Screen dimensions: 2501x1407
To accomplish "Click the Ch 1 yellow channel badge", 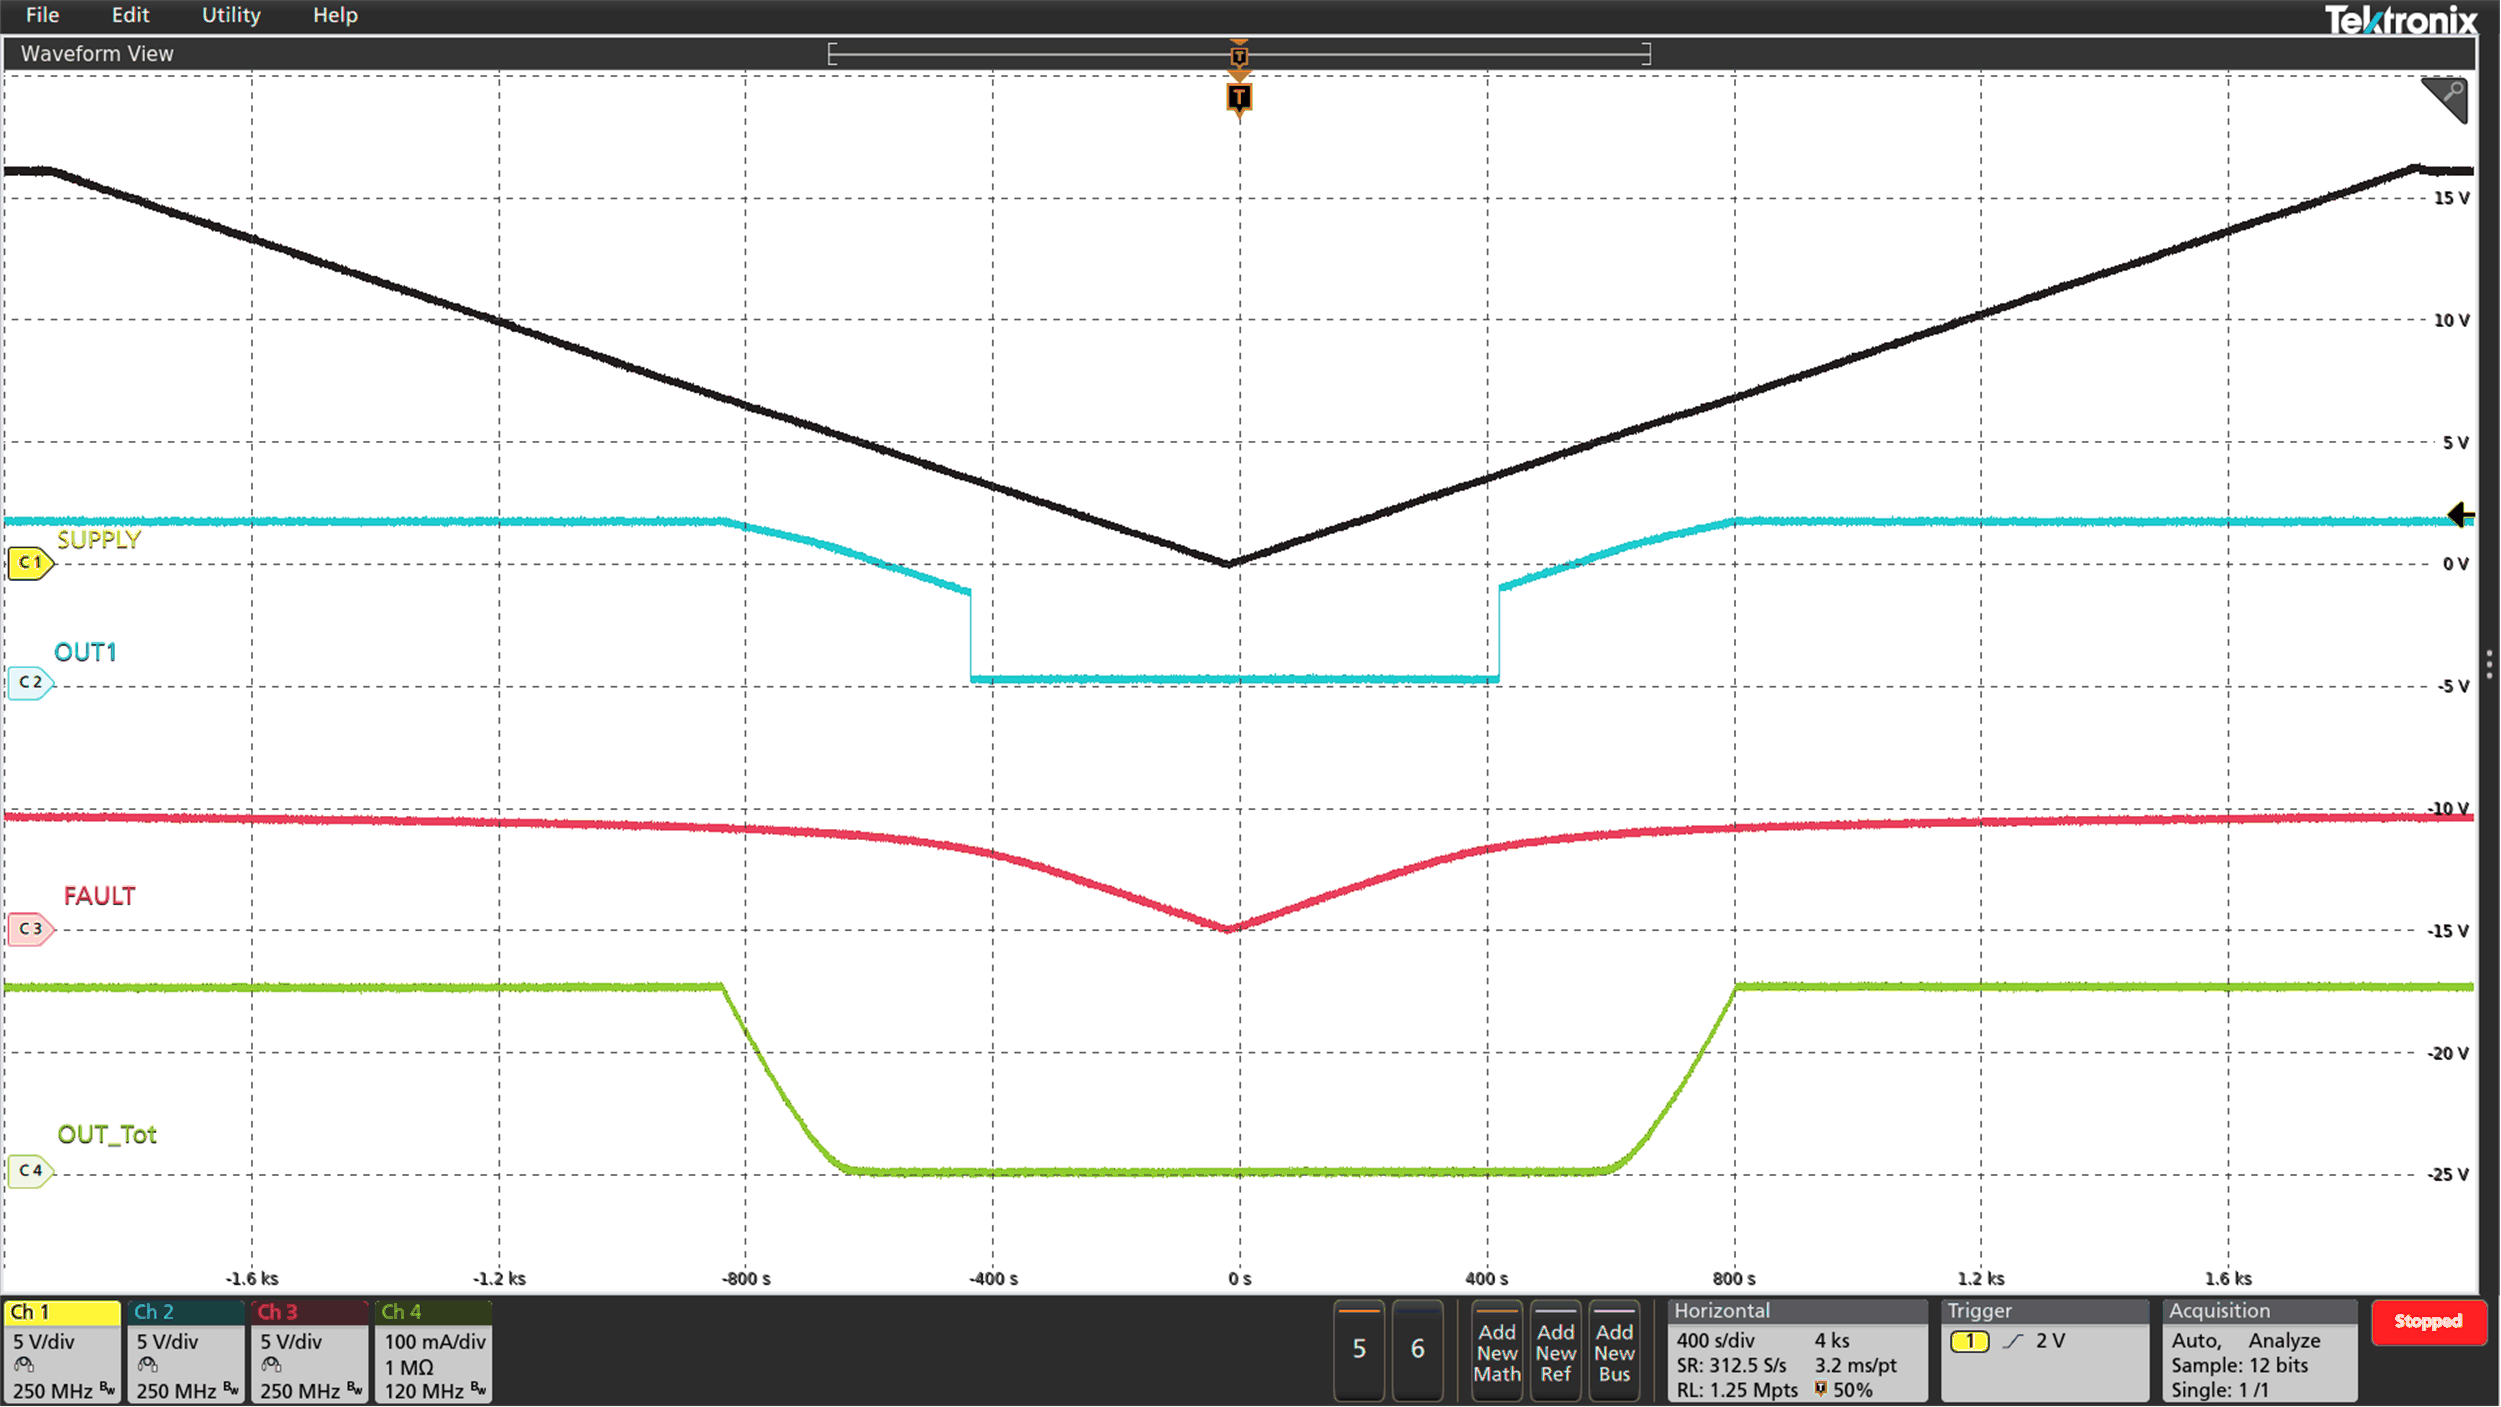I will (x=62, y=1351).
